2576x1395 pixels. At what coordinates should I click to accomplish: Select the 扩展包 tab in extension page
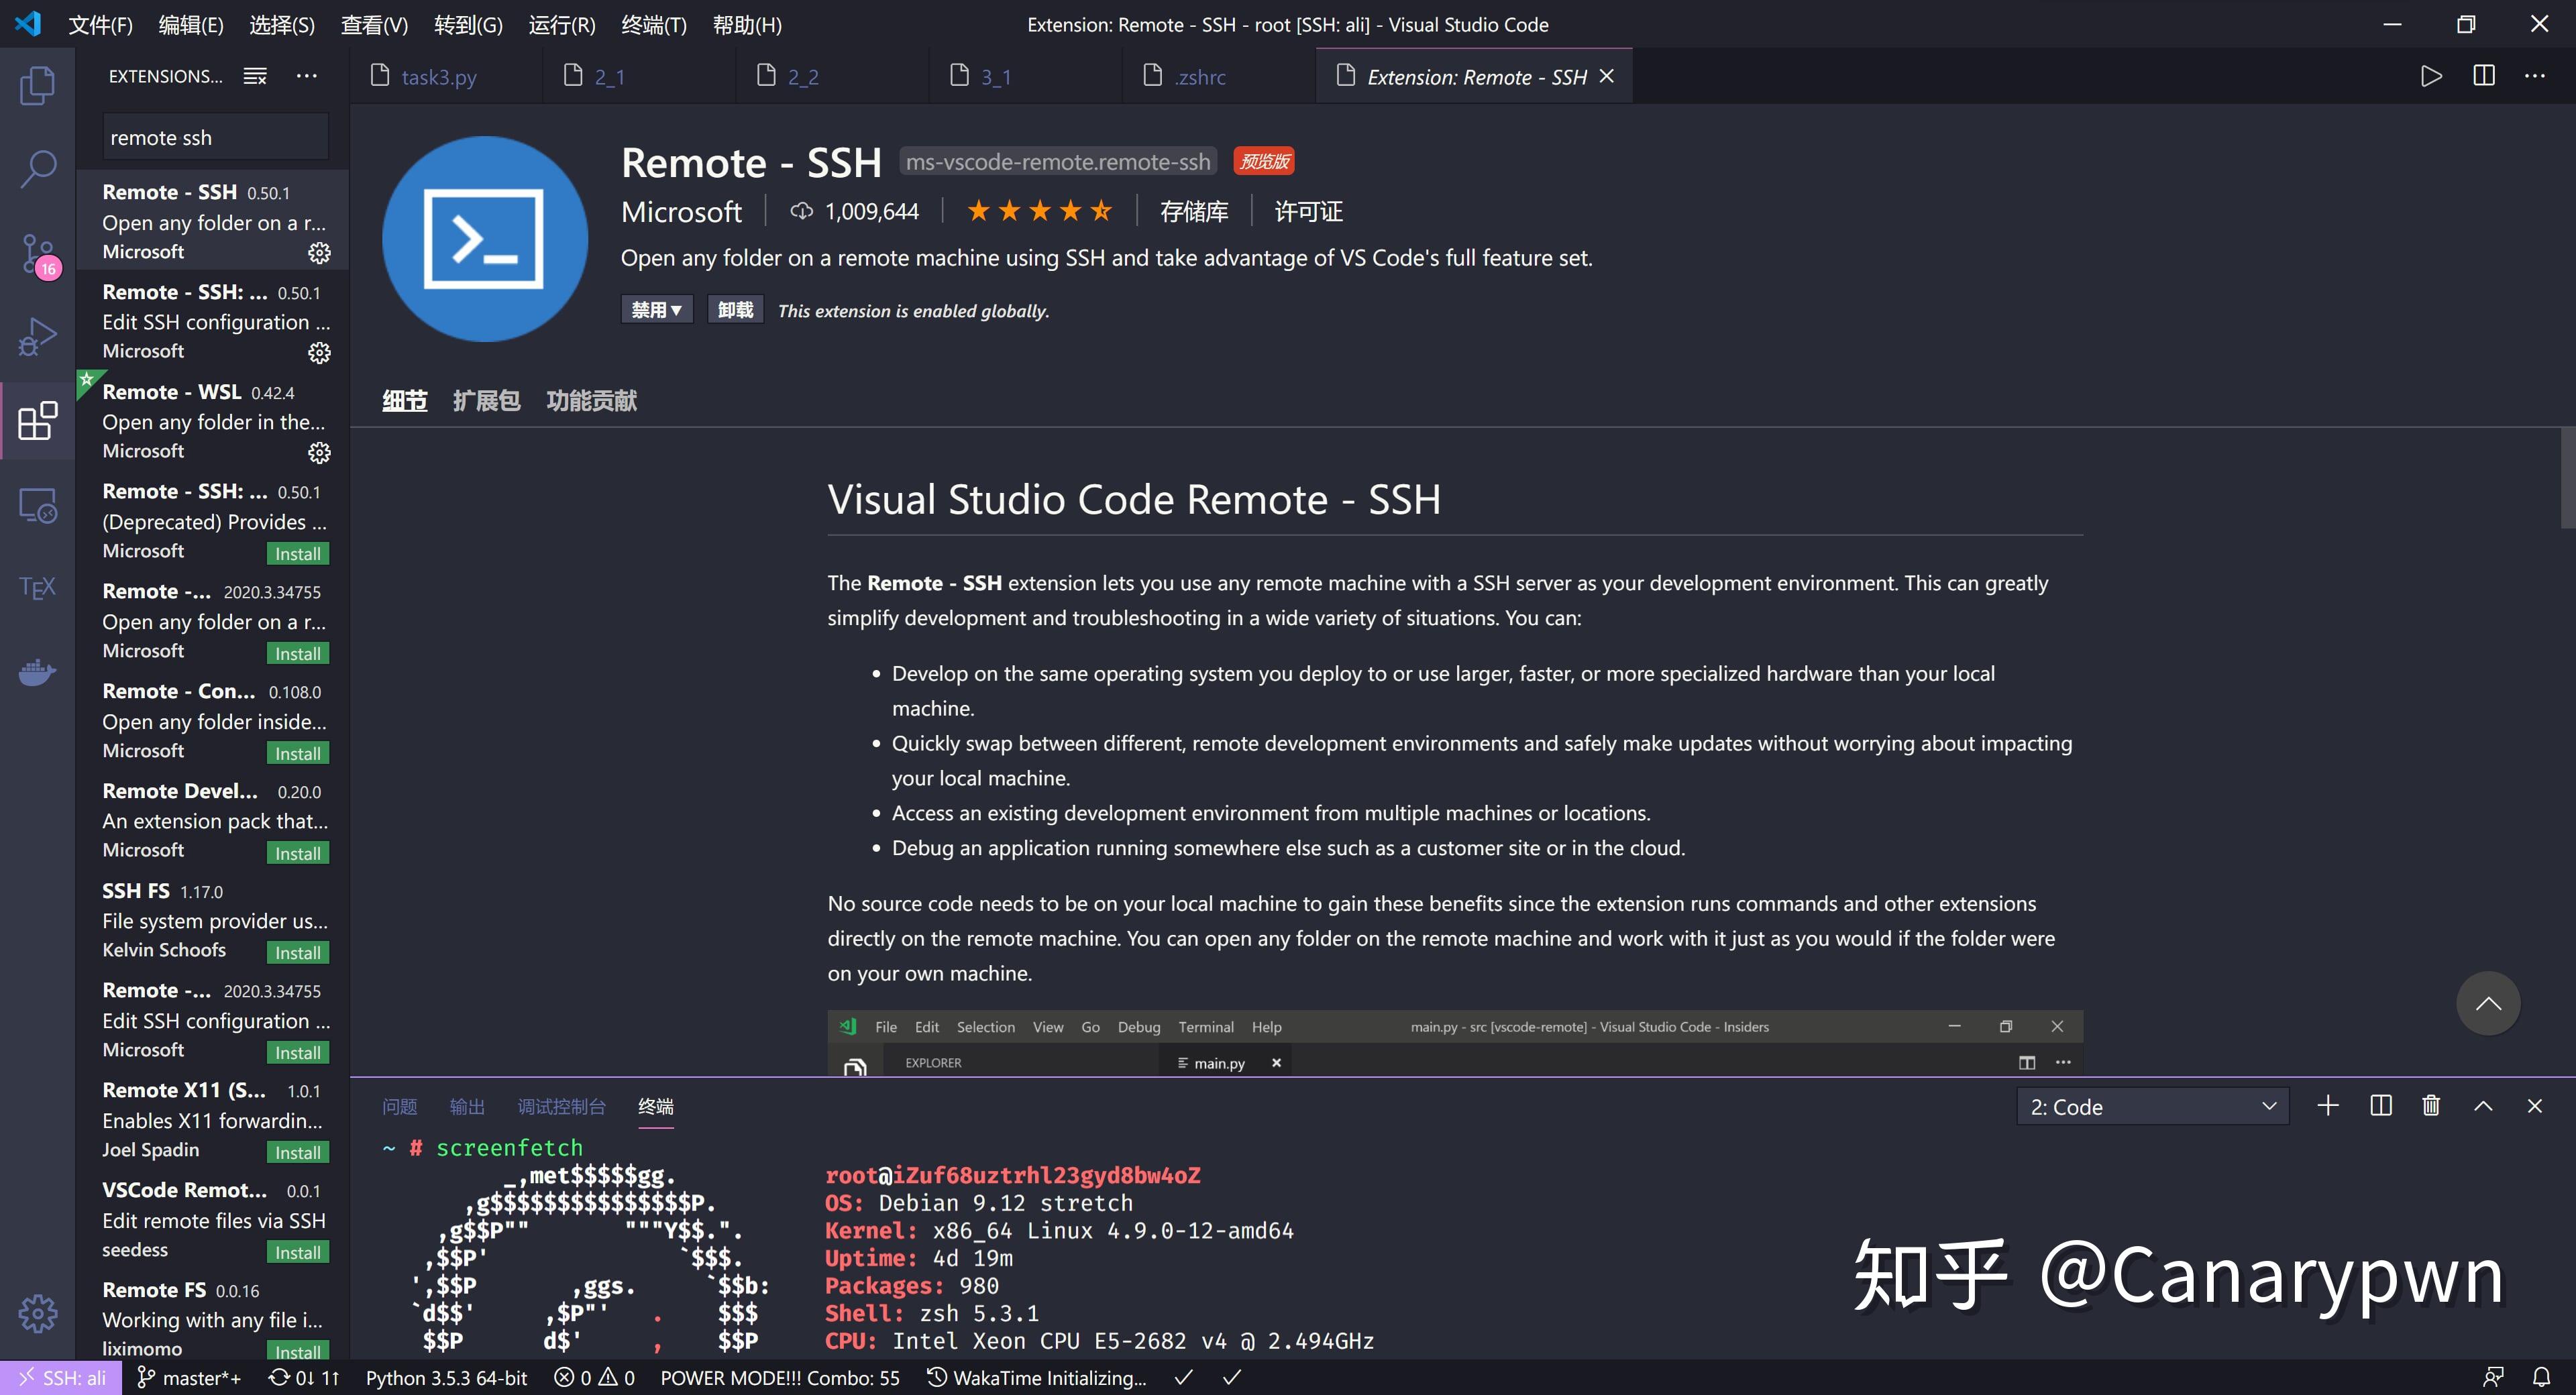(486, 401)
